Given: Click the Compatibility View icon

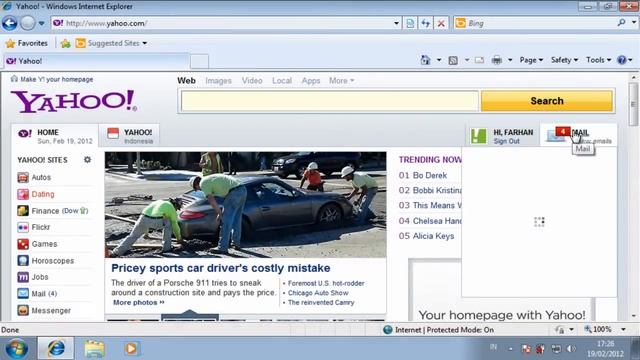Looking at the screenshot, I should pyautogui.click(x=410, y=23).
